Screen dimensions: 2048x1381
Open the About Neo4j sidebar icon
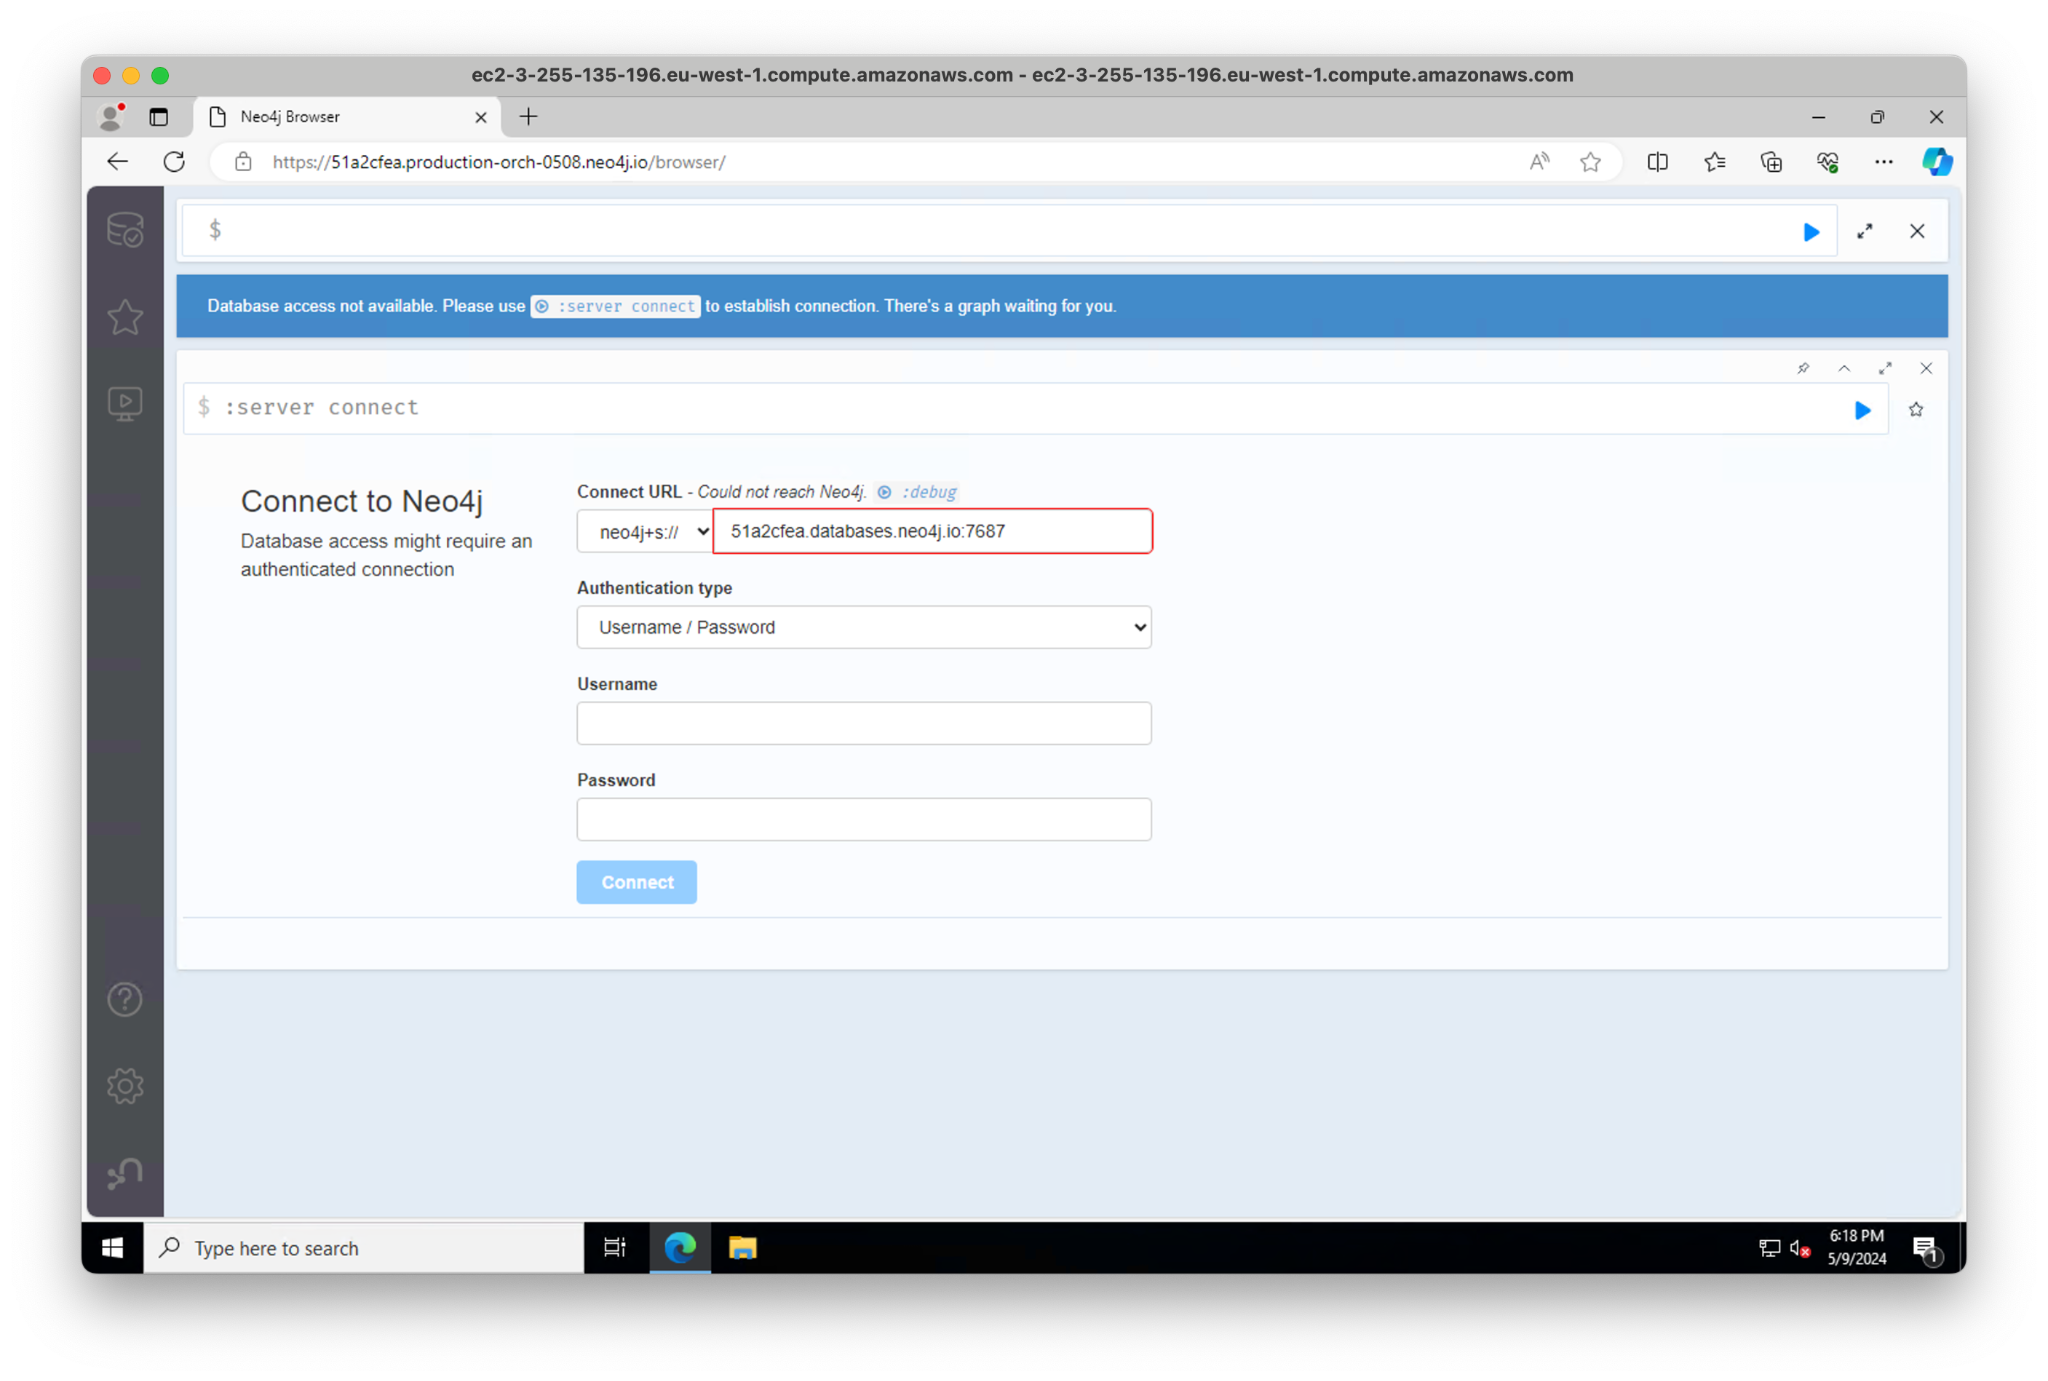click(125, 1173)
